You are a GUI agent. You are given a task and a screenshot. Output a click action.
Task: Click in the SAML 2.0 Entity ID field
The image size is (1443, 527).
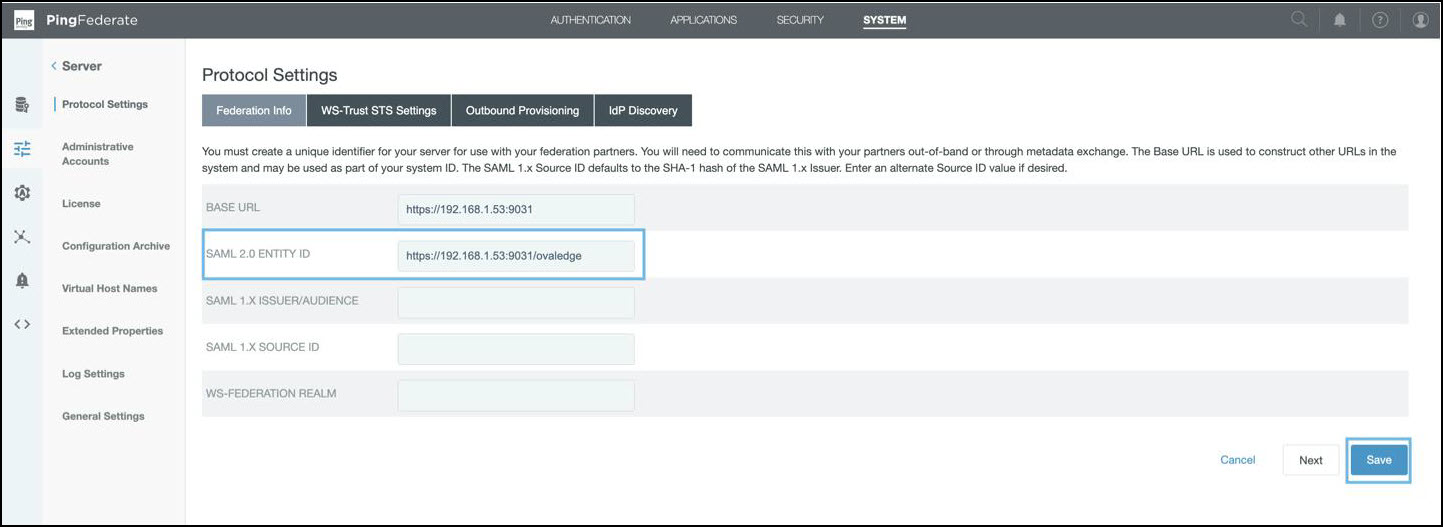[x=515, y=256]
